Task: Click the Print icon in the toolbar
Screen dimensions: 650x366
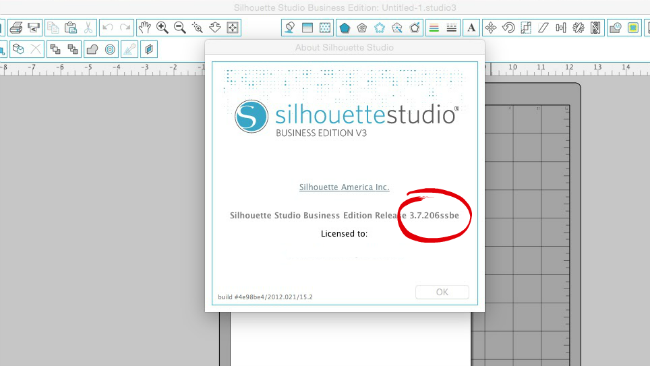Action: click(x=16, y=28)
